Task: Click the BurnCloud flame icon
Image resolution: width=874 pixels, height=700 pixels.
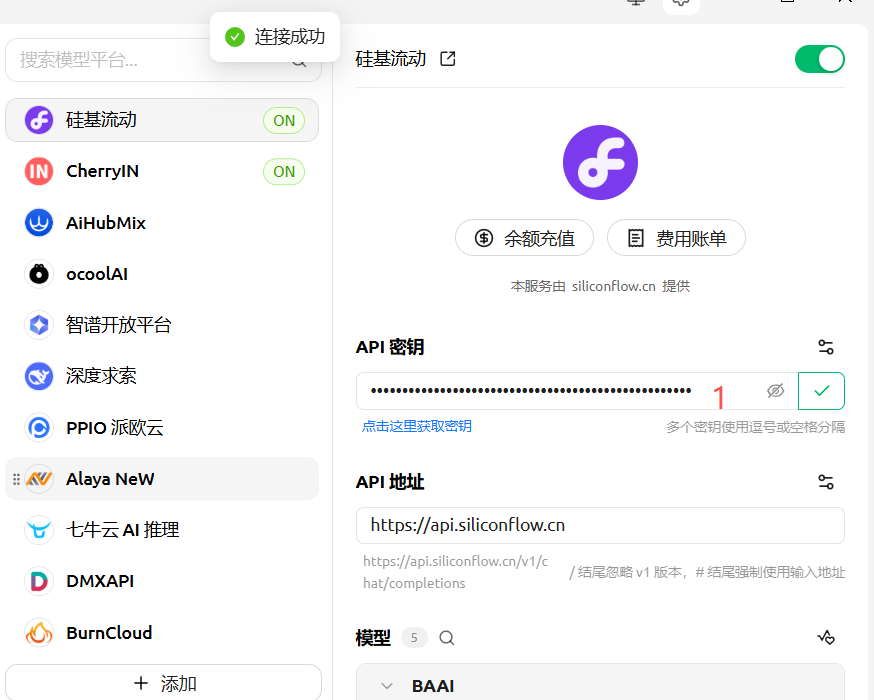Action: coord(39,633)
